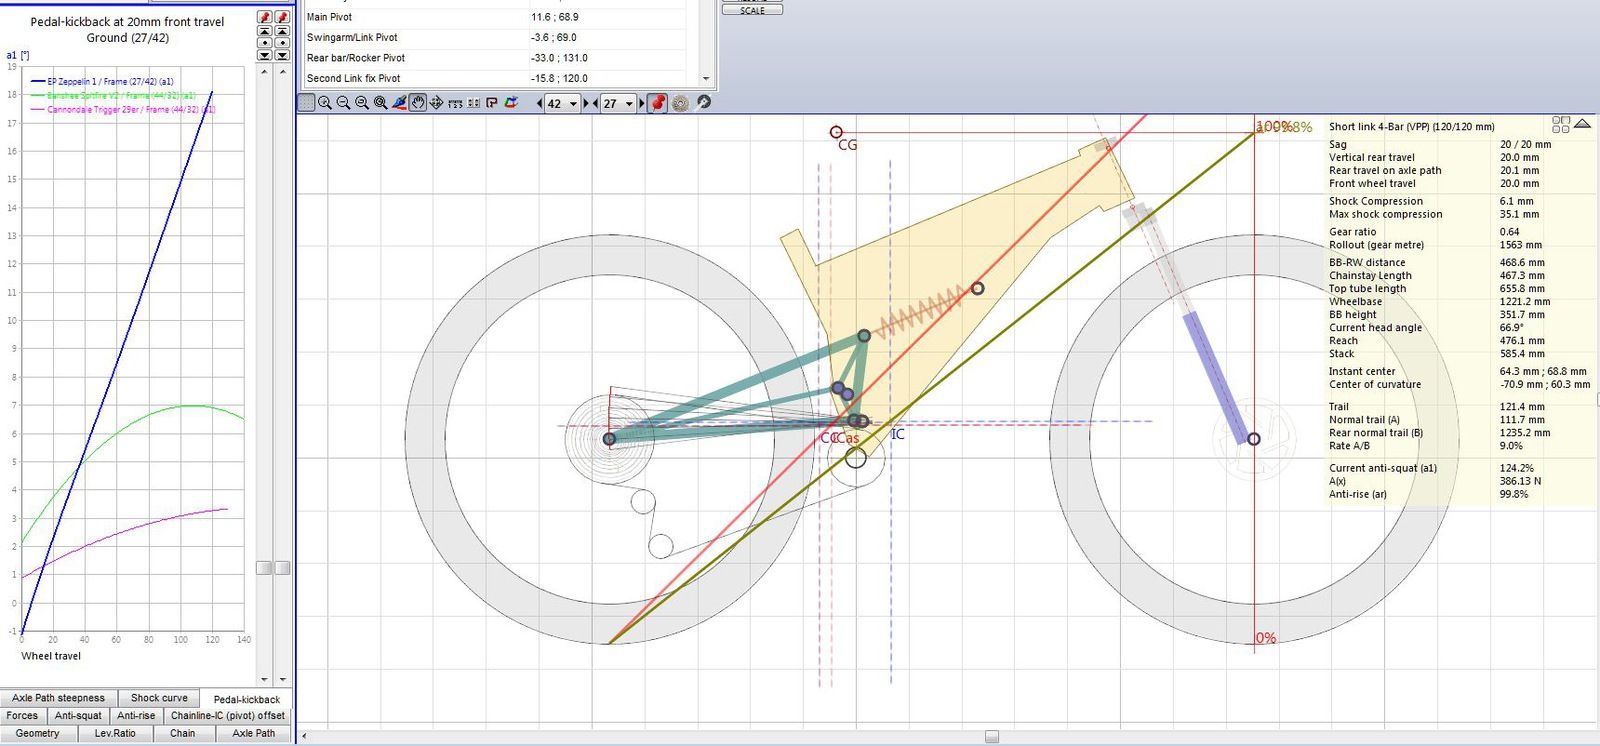This screenshot has width=1600, height=746.
Task: Open the Lev.Ratio tab
Action: pyautogui.click(x=115, y=734)
